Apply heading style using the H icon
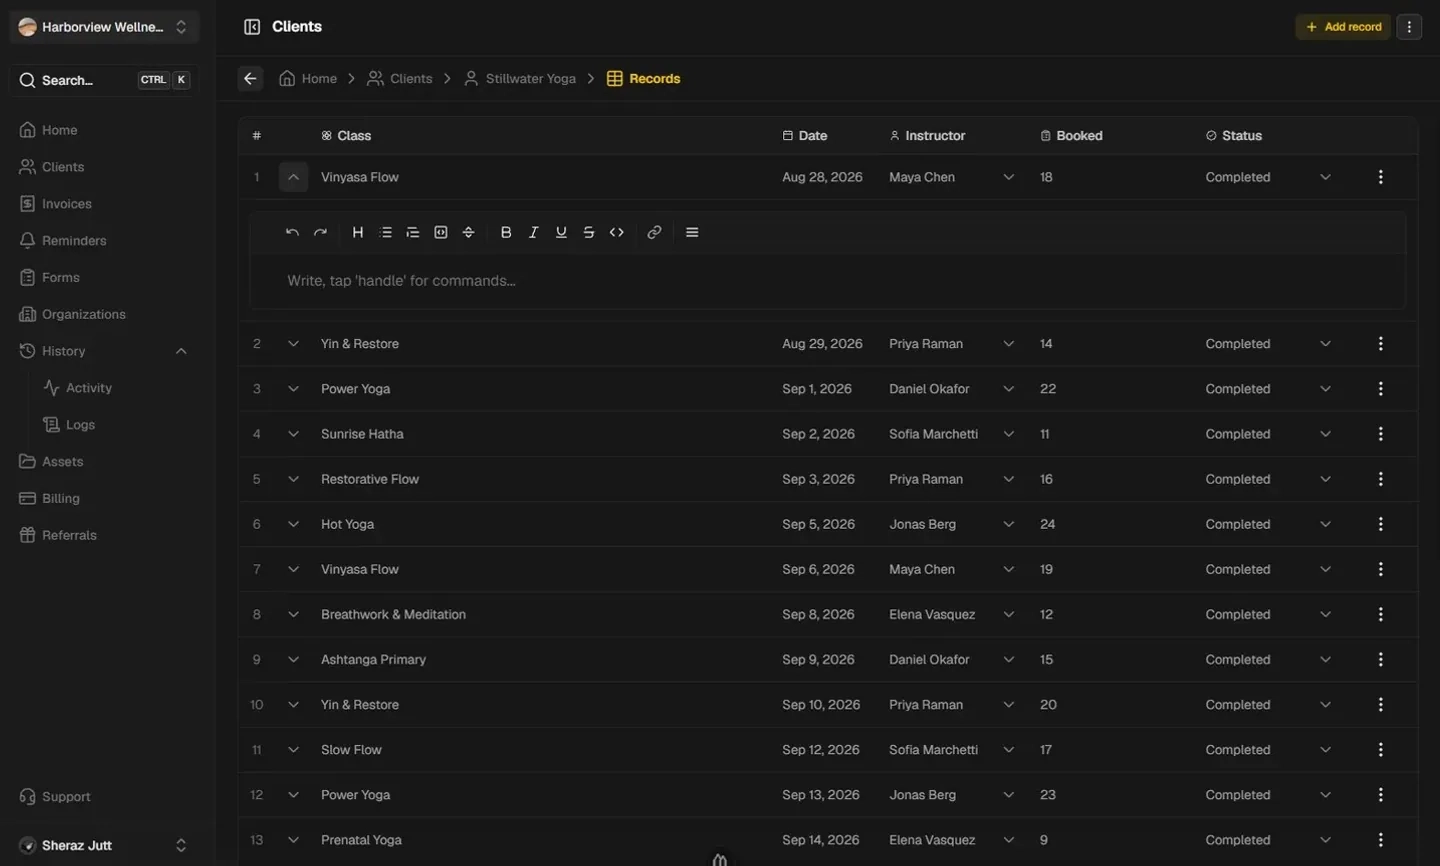The height and width of the screenshot is (866, 1440). click(x=358, y=232)
